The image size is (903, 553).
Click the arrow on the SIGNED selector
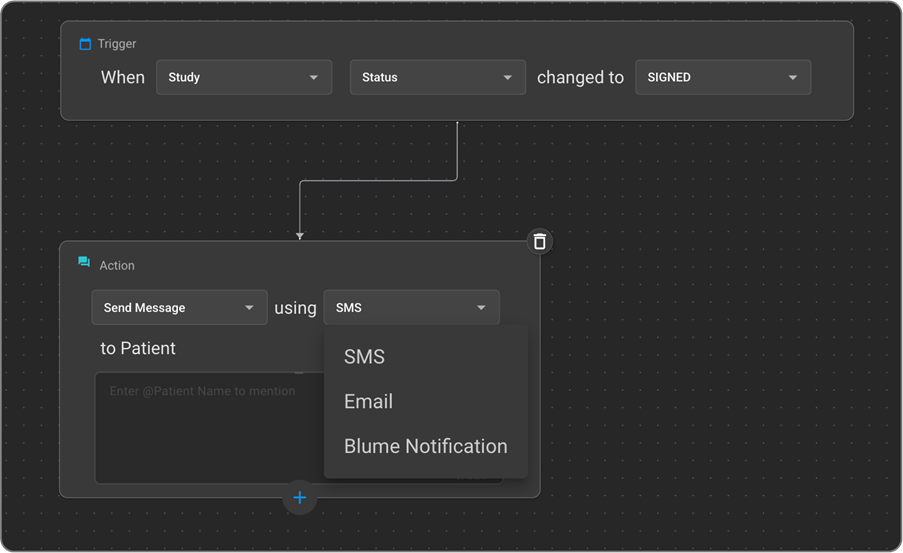(x=793, y=78)
